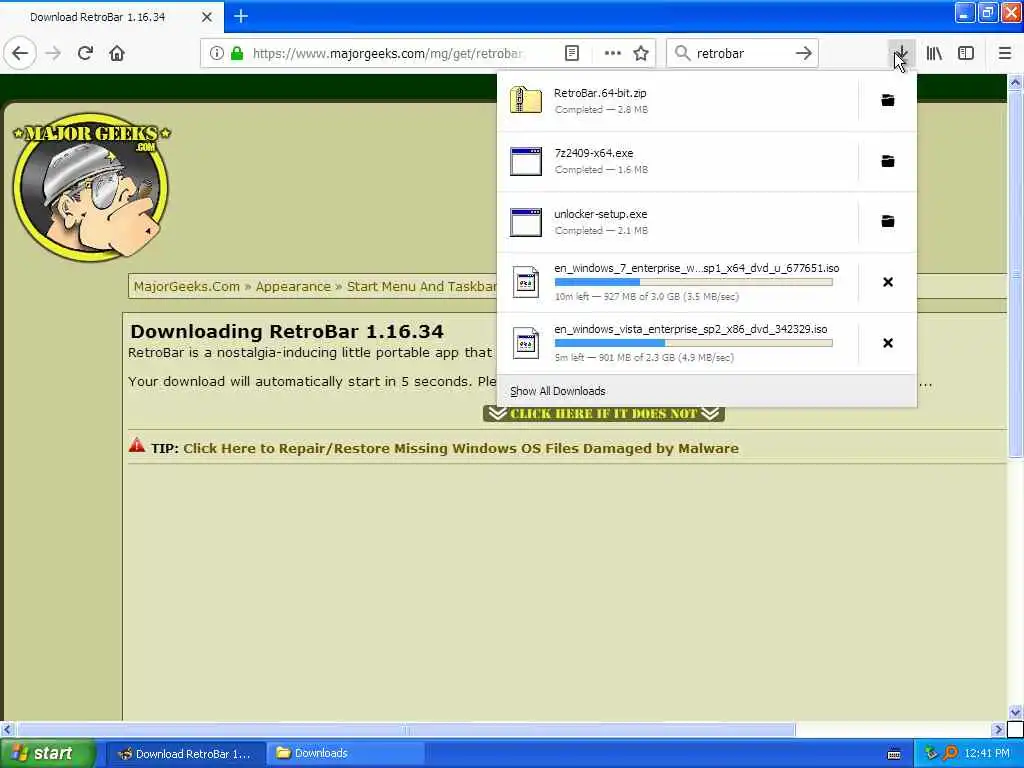The image size is (1024, 768).
Task: Show site information icon in address bar
Action: [x=217, y=53]
